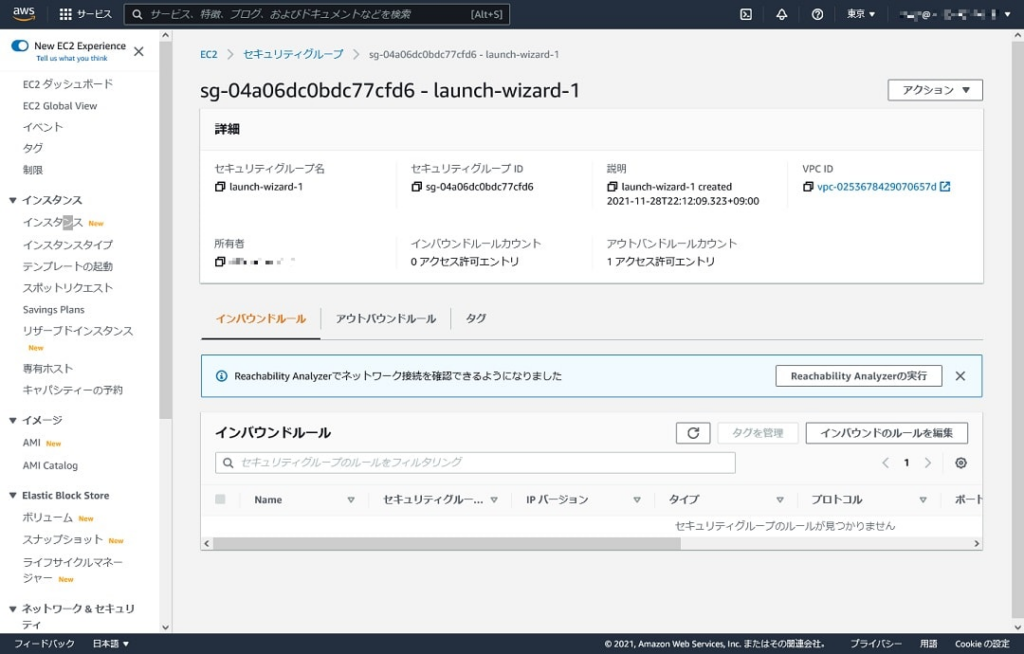Open the table preferences gear icon
Viewport: 1024px width, 654px height.
coord(961,463)
